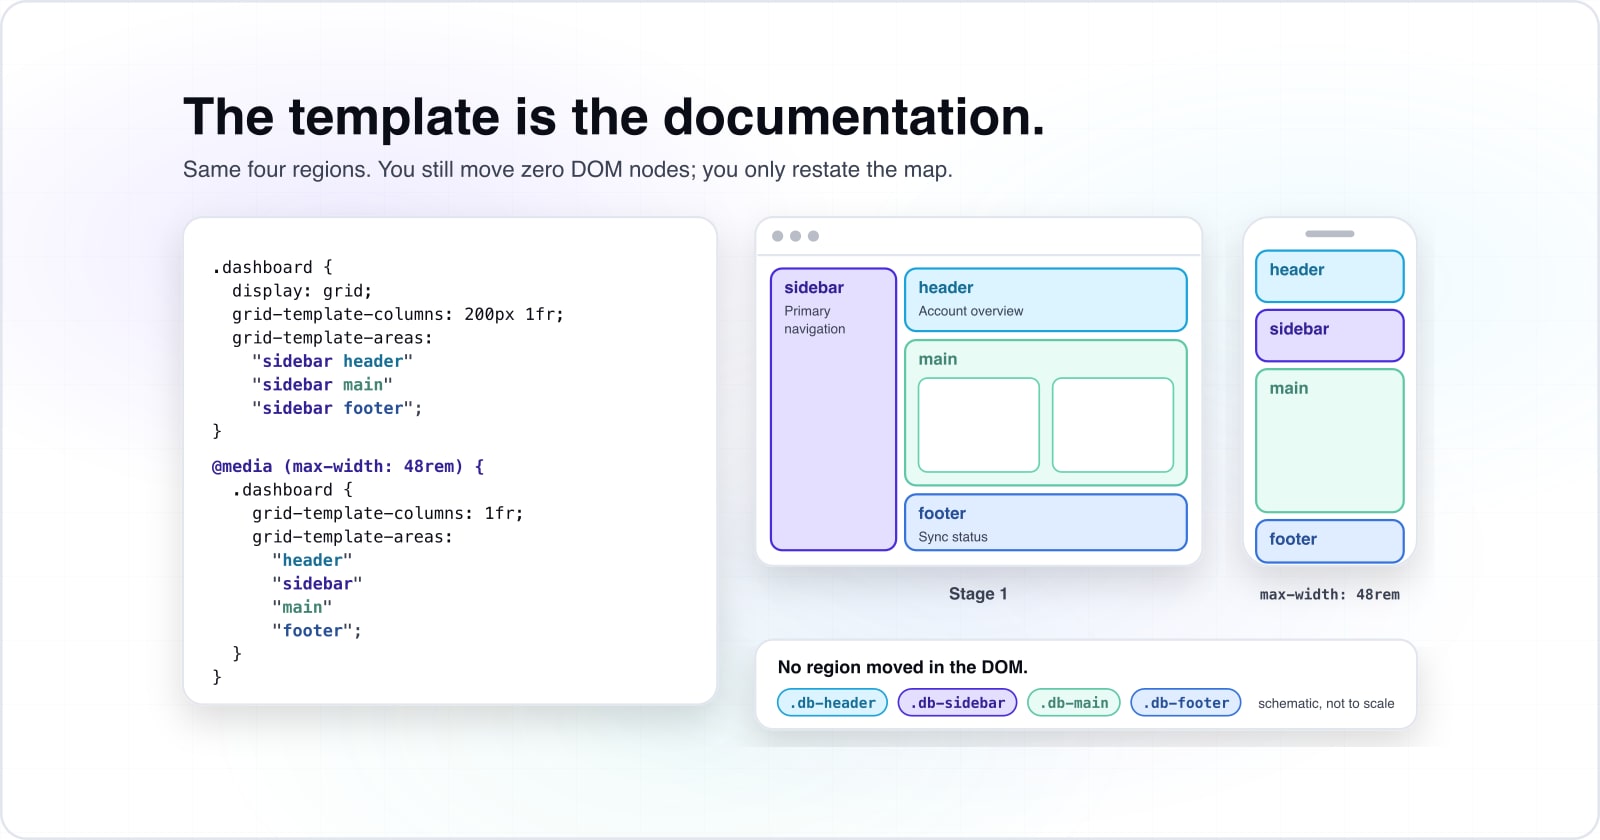Click the "sidebar footer" code line

(x=337, y=408)
